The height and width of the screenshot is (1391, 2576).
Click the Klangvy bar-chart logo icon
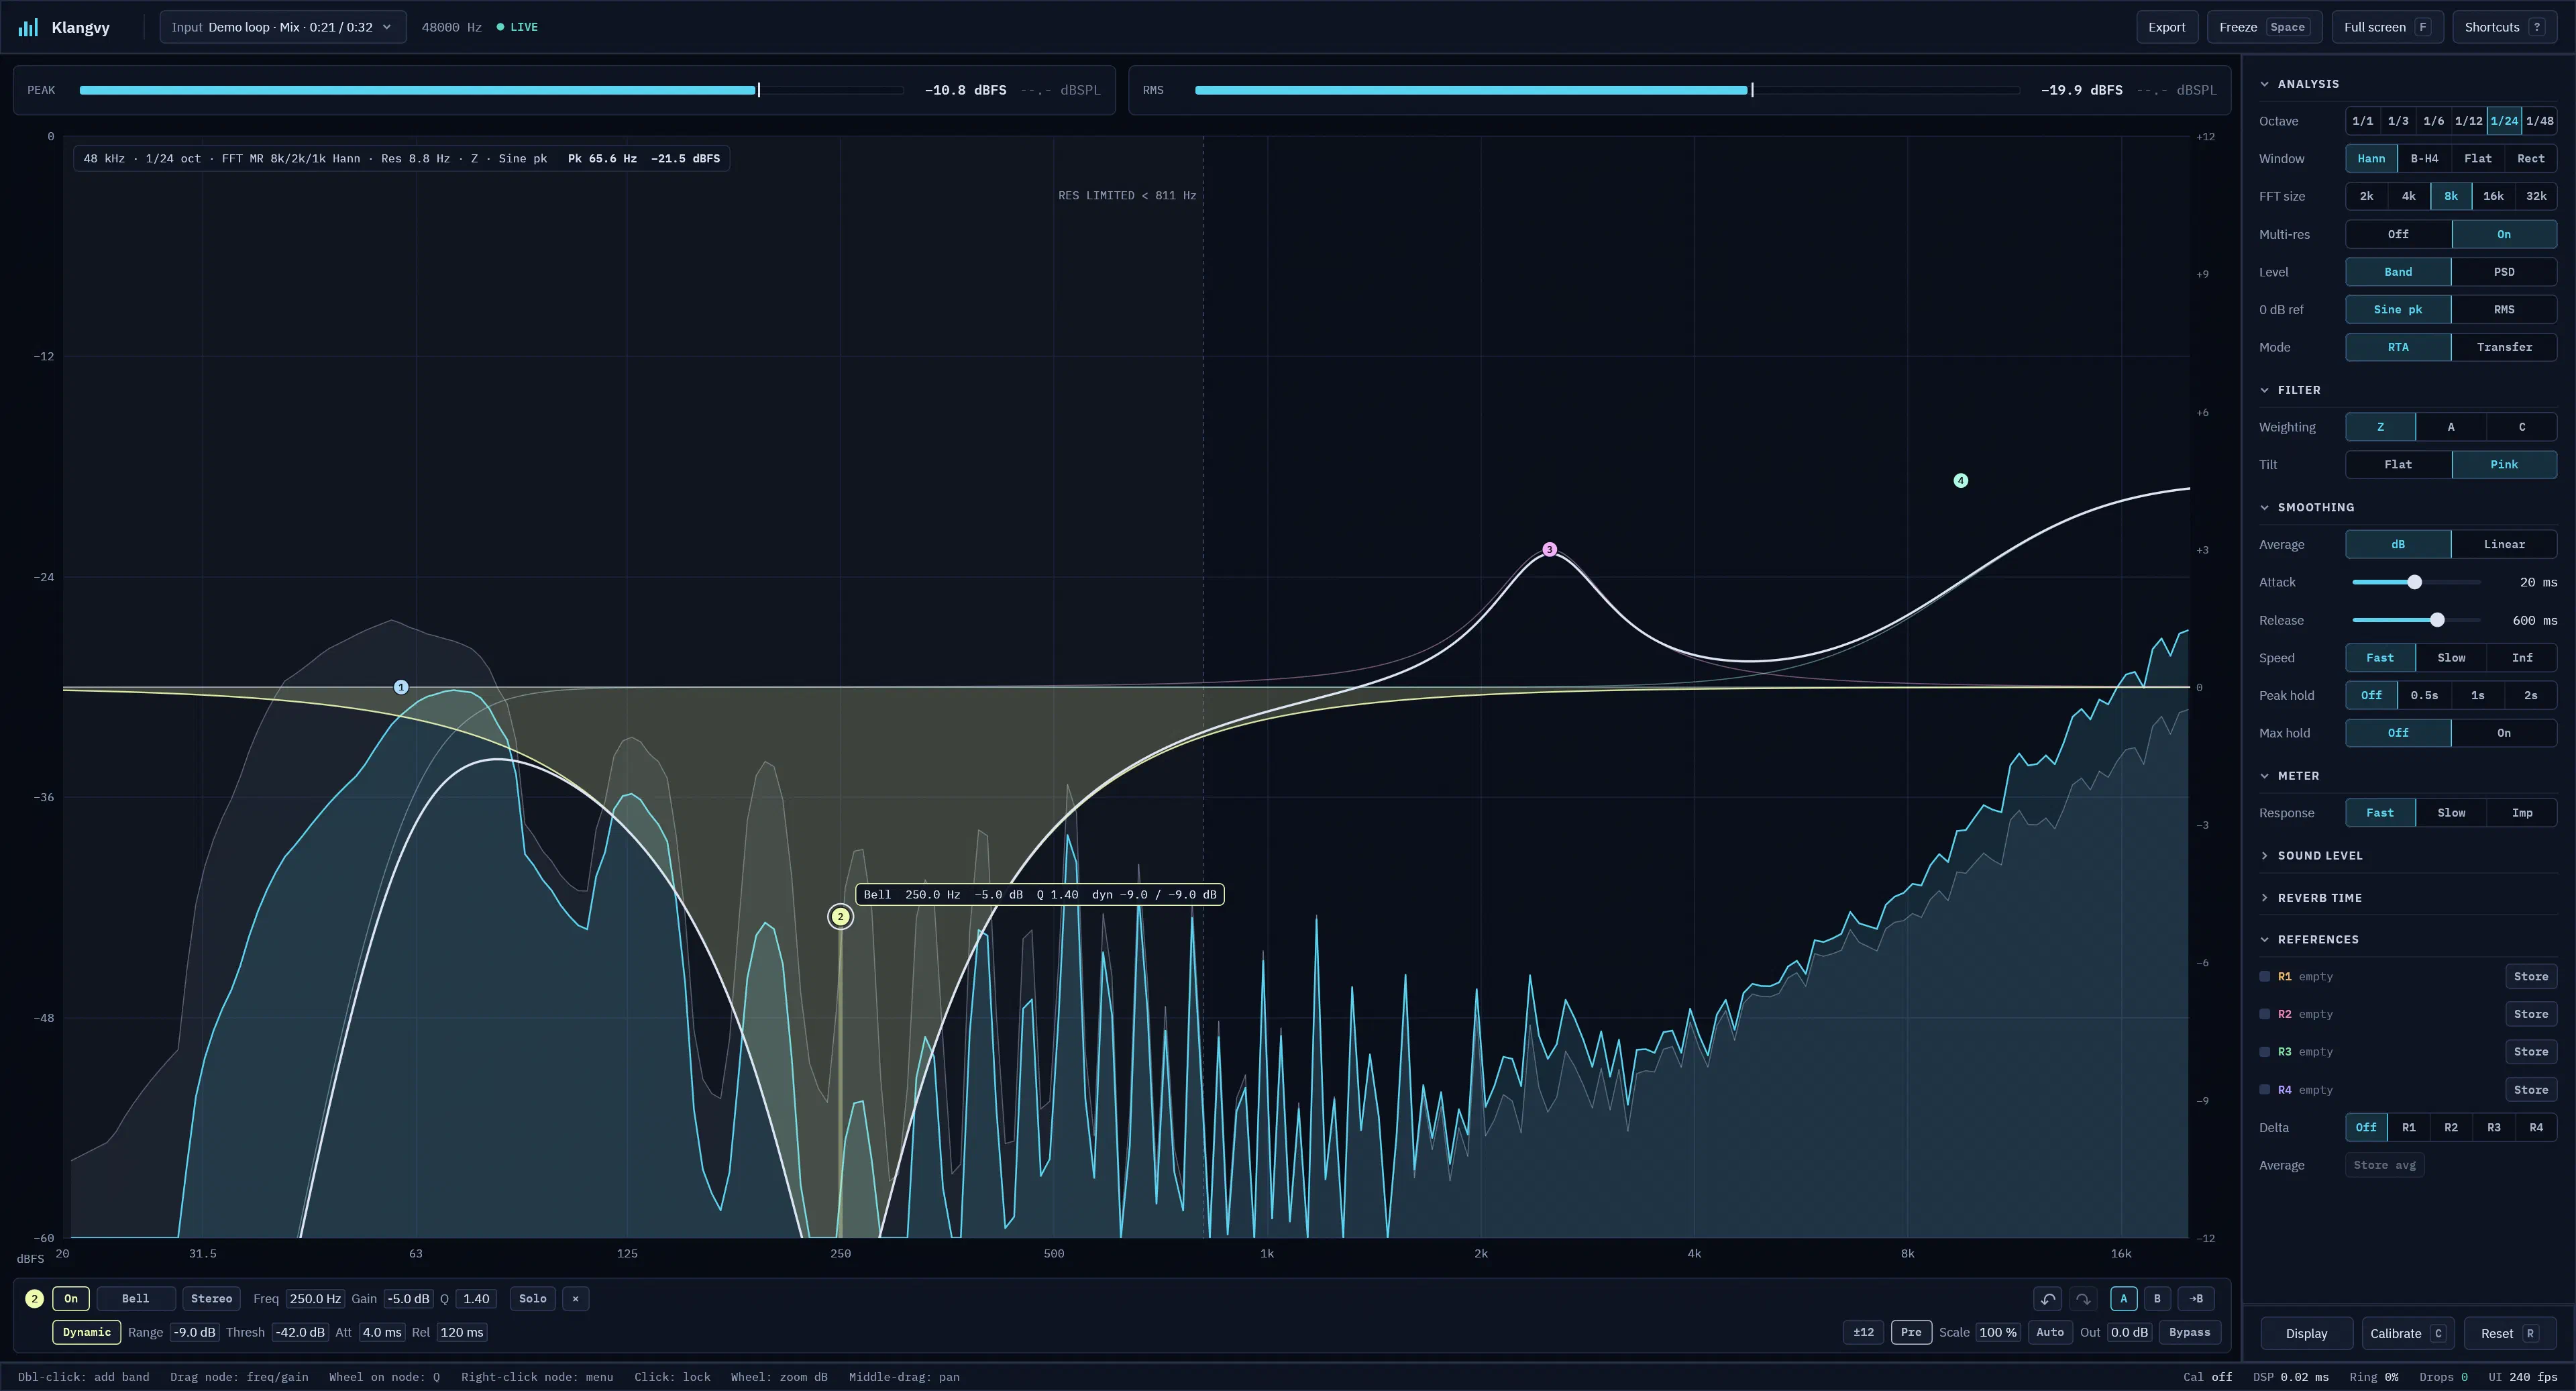pos(28,27)
